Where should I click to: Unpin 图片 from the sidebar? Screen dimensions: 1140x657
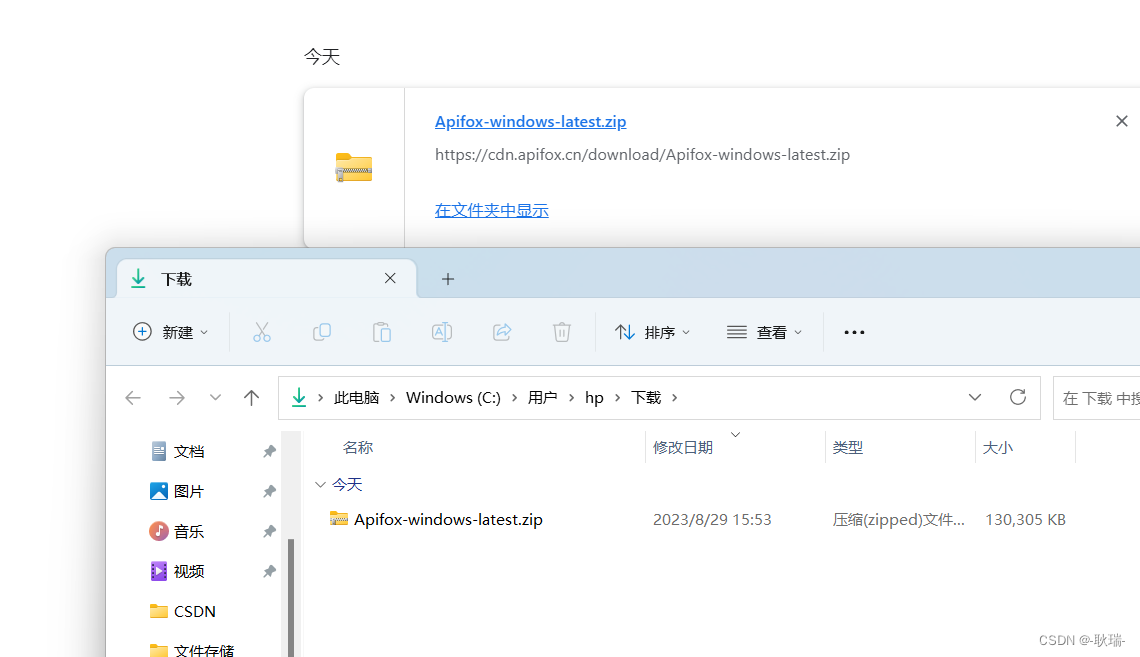click(x=268, y=490)
